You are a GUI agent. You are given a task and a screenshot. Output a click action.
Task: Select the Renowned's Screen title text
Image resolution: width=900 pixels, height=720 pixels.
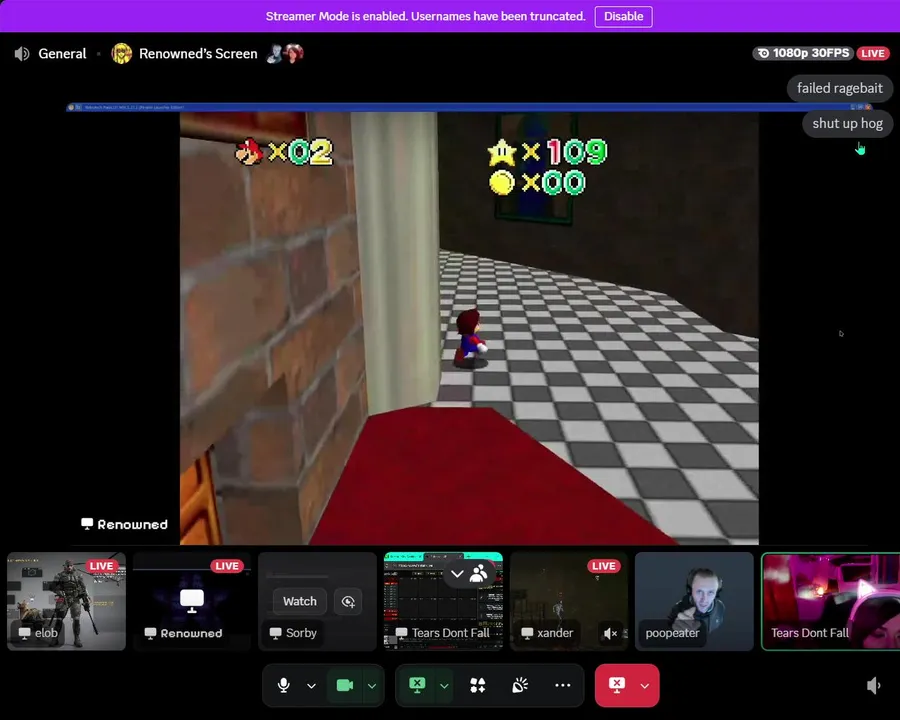198,54
